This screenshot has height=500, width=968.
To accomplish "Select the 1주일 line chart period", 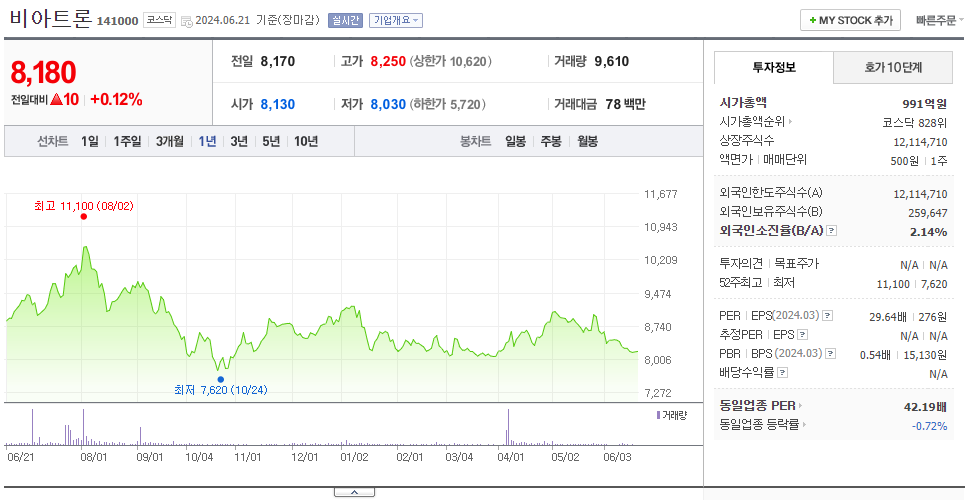I will pyautogui.click(x=127, y=141).
